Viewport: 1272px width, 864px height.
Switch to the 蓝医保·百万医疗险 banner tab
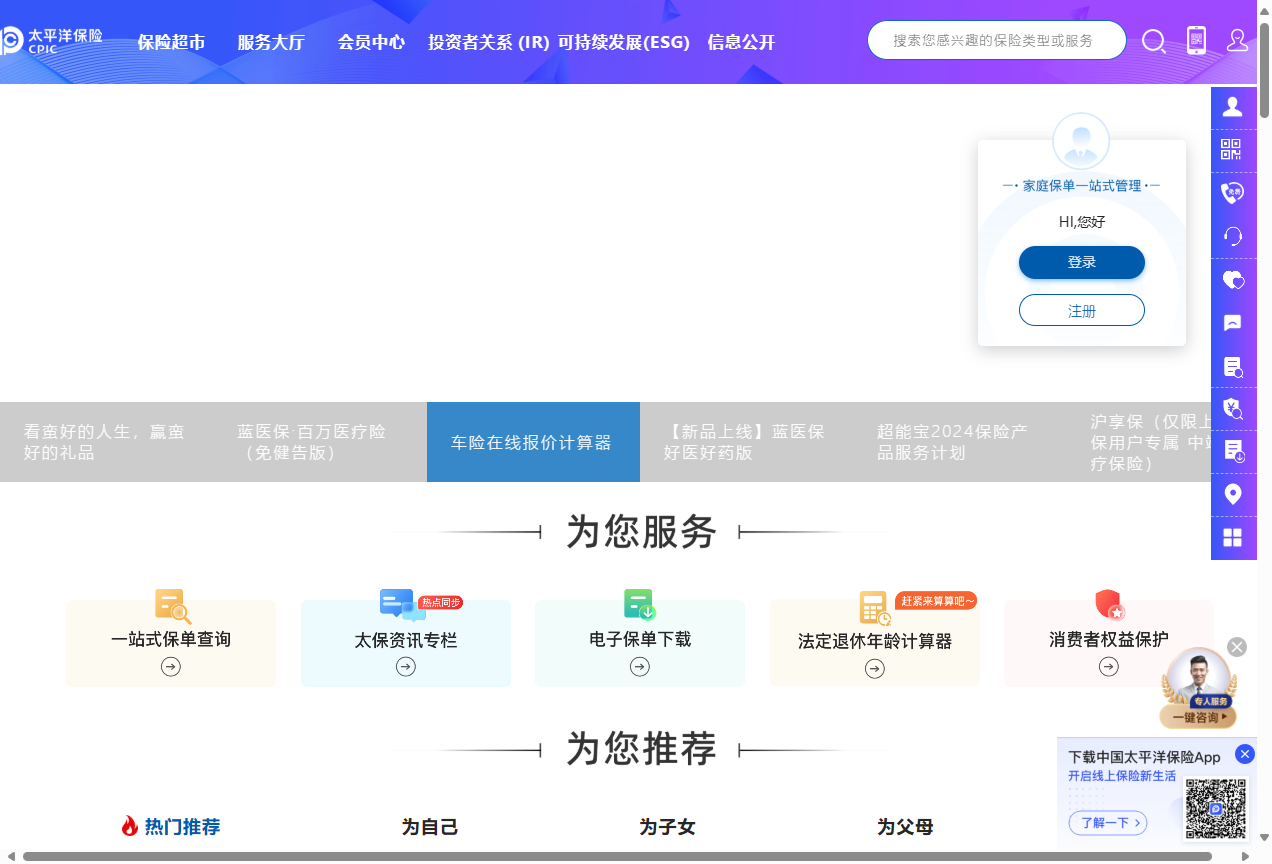click(318, 442)
